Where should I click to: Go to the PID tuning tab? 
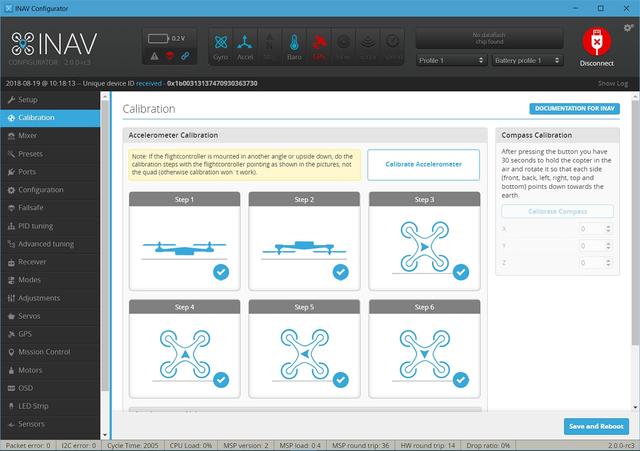click(x=50, y=226)
